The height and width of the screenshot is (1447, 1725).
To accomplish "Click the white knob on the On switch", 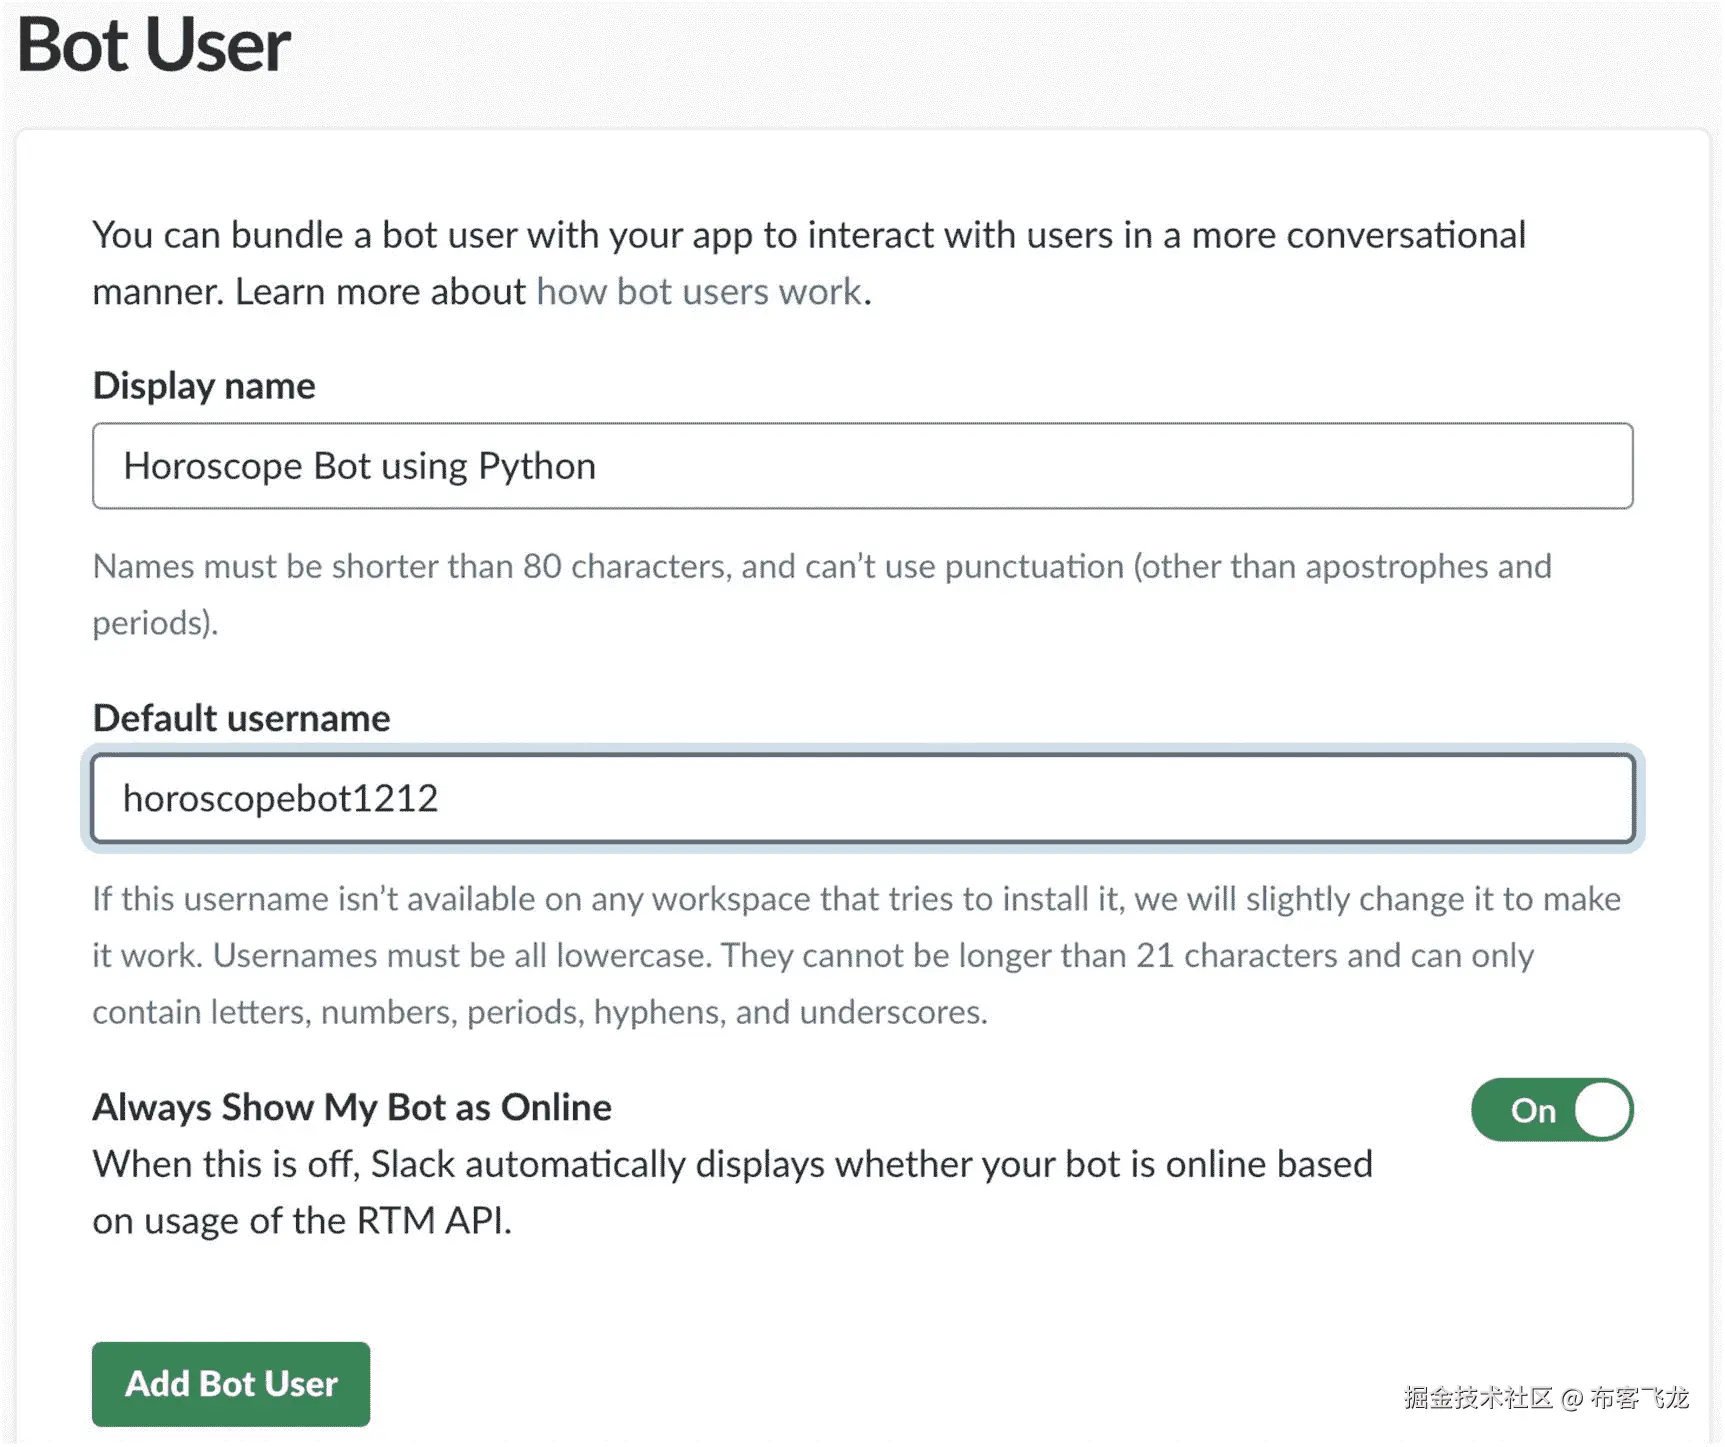I will tap(1602, 1110).
